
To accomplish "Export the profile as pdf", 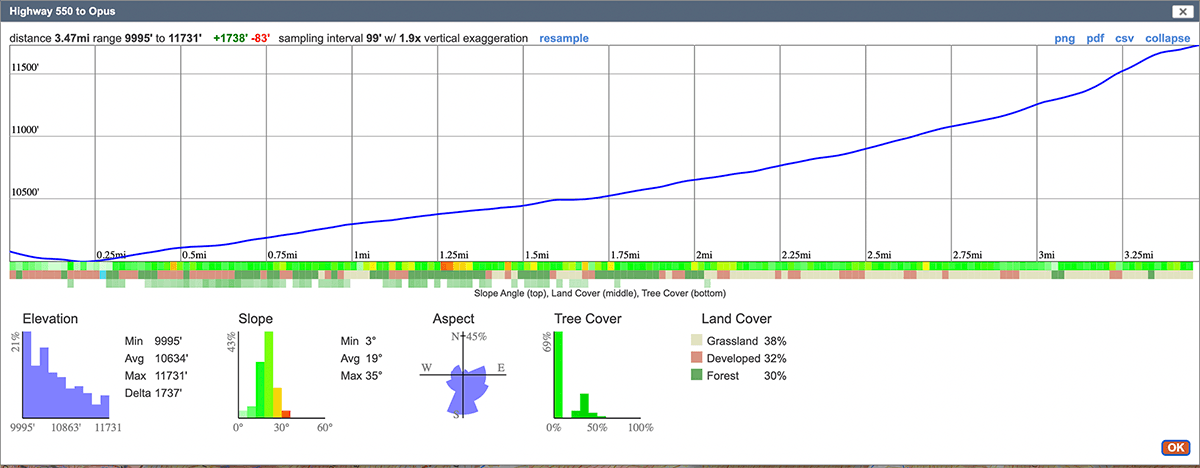I will (1095, 38).
